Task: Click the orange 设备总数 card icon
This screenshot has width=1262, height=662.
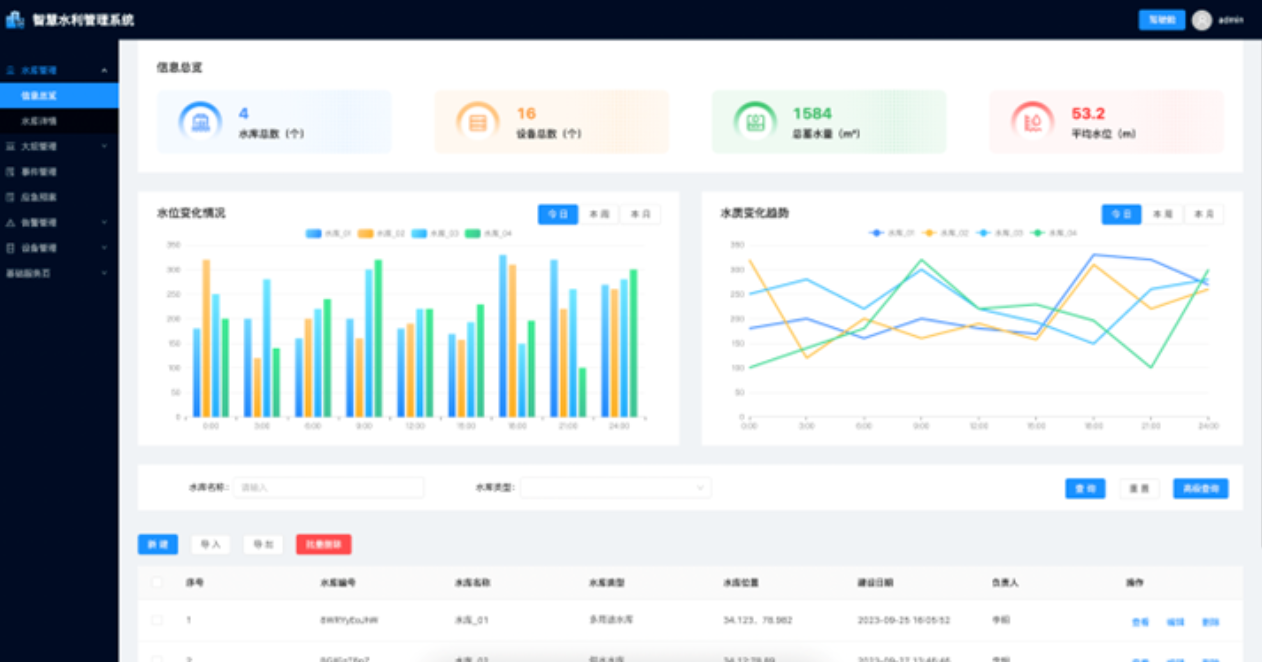Action: coord(477,122)
